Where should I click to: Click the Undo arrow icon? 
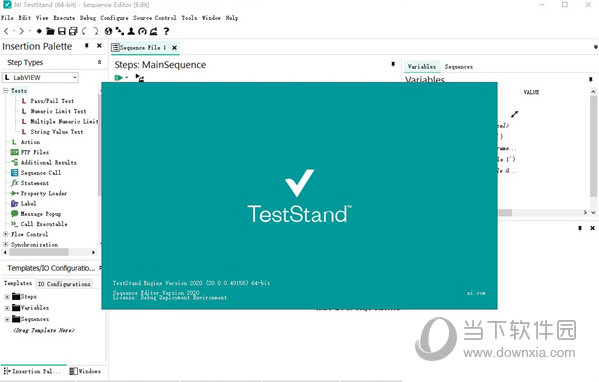(84, 31)
